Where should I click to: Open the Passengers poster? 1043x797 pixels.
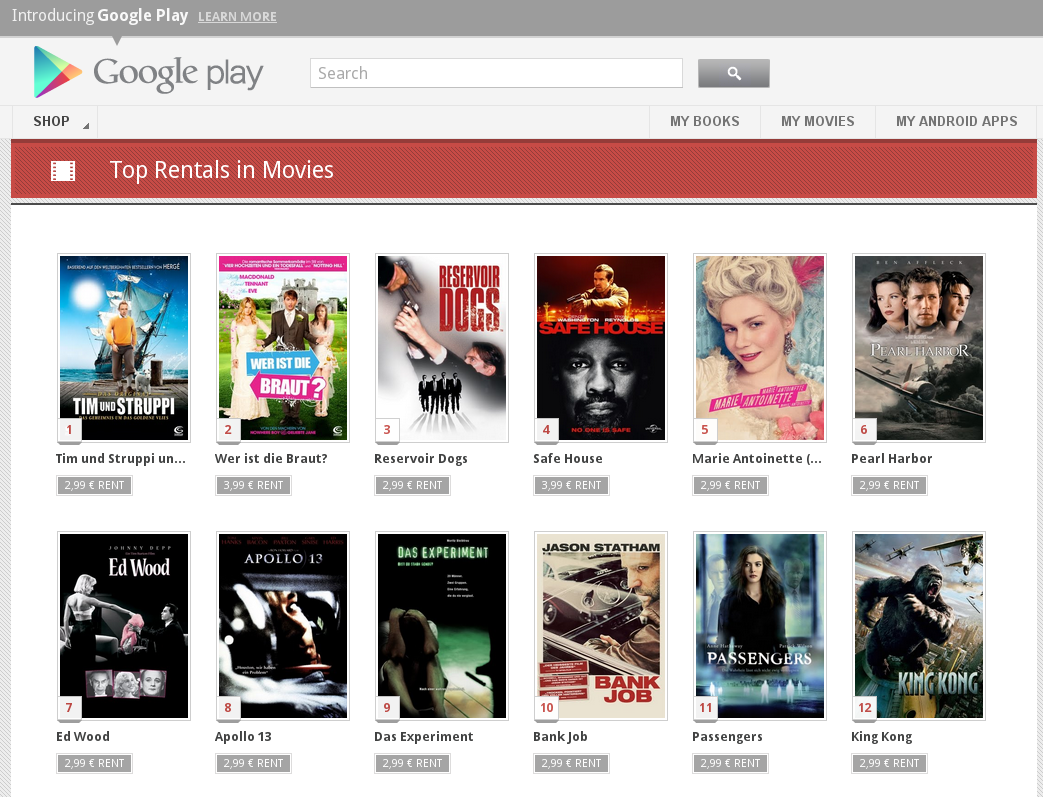[760, 625]
